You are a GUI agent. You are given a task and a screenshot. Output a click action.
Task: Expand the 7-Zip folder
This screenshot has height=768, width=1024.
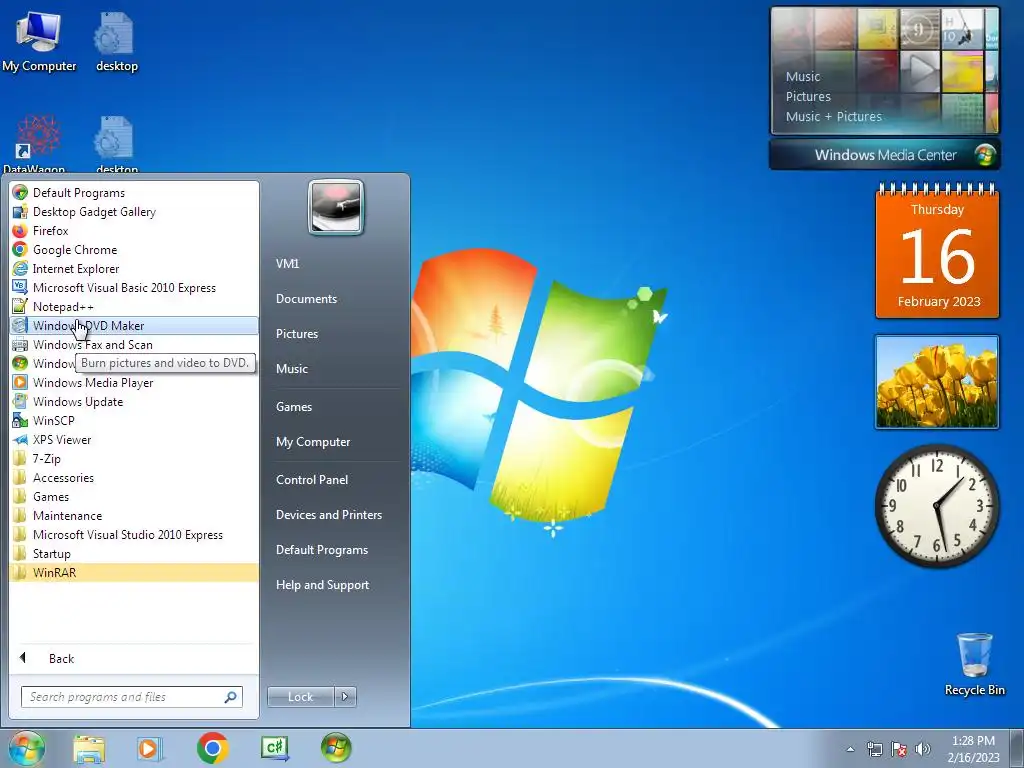coord(134,458)
